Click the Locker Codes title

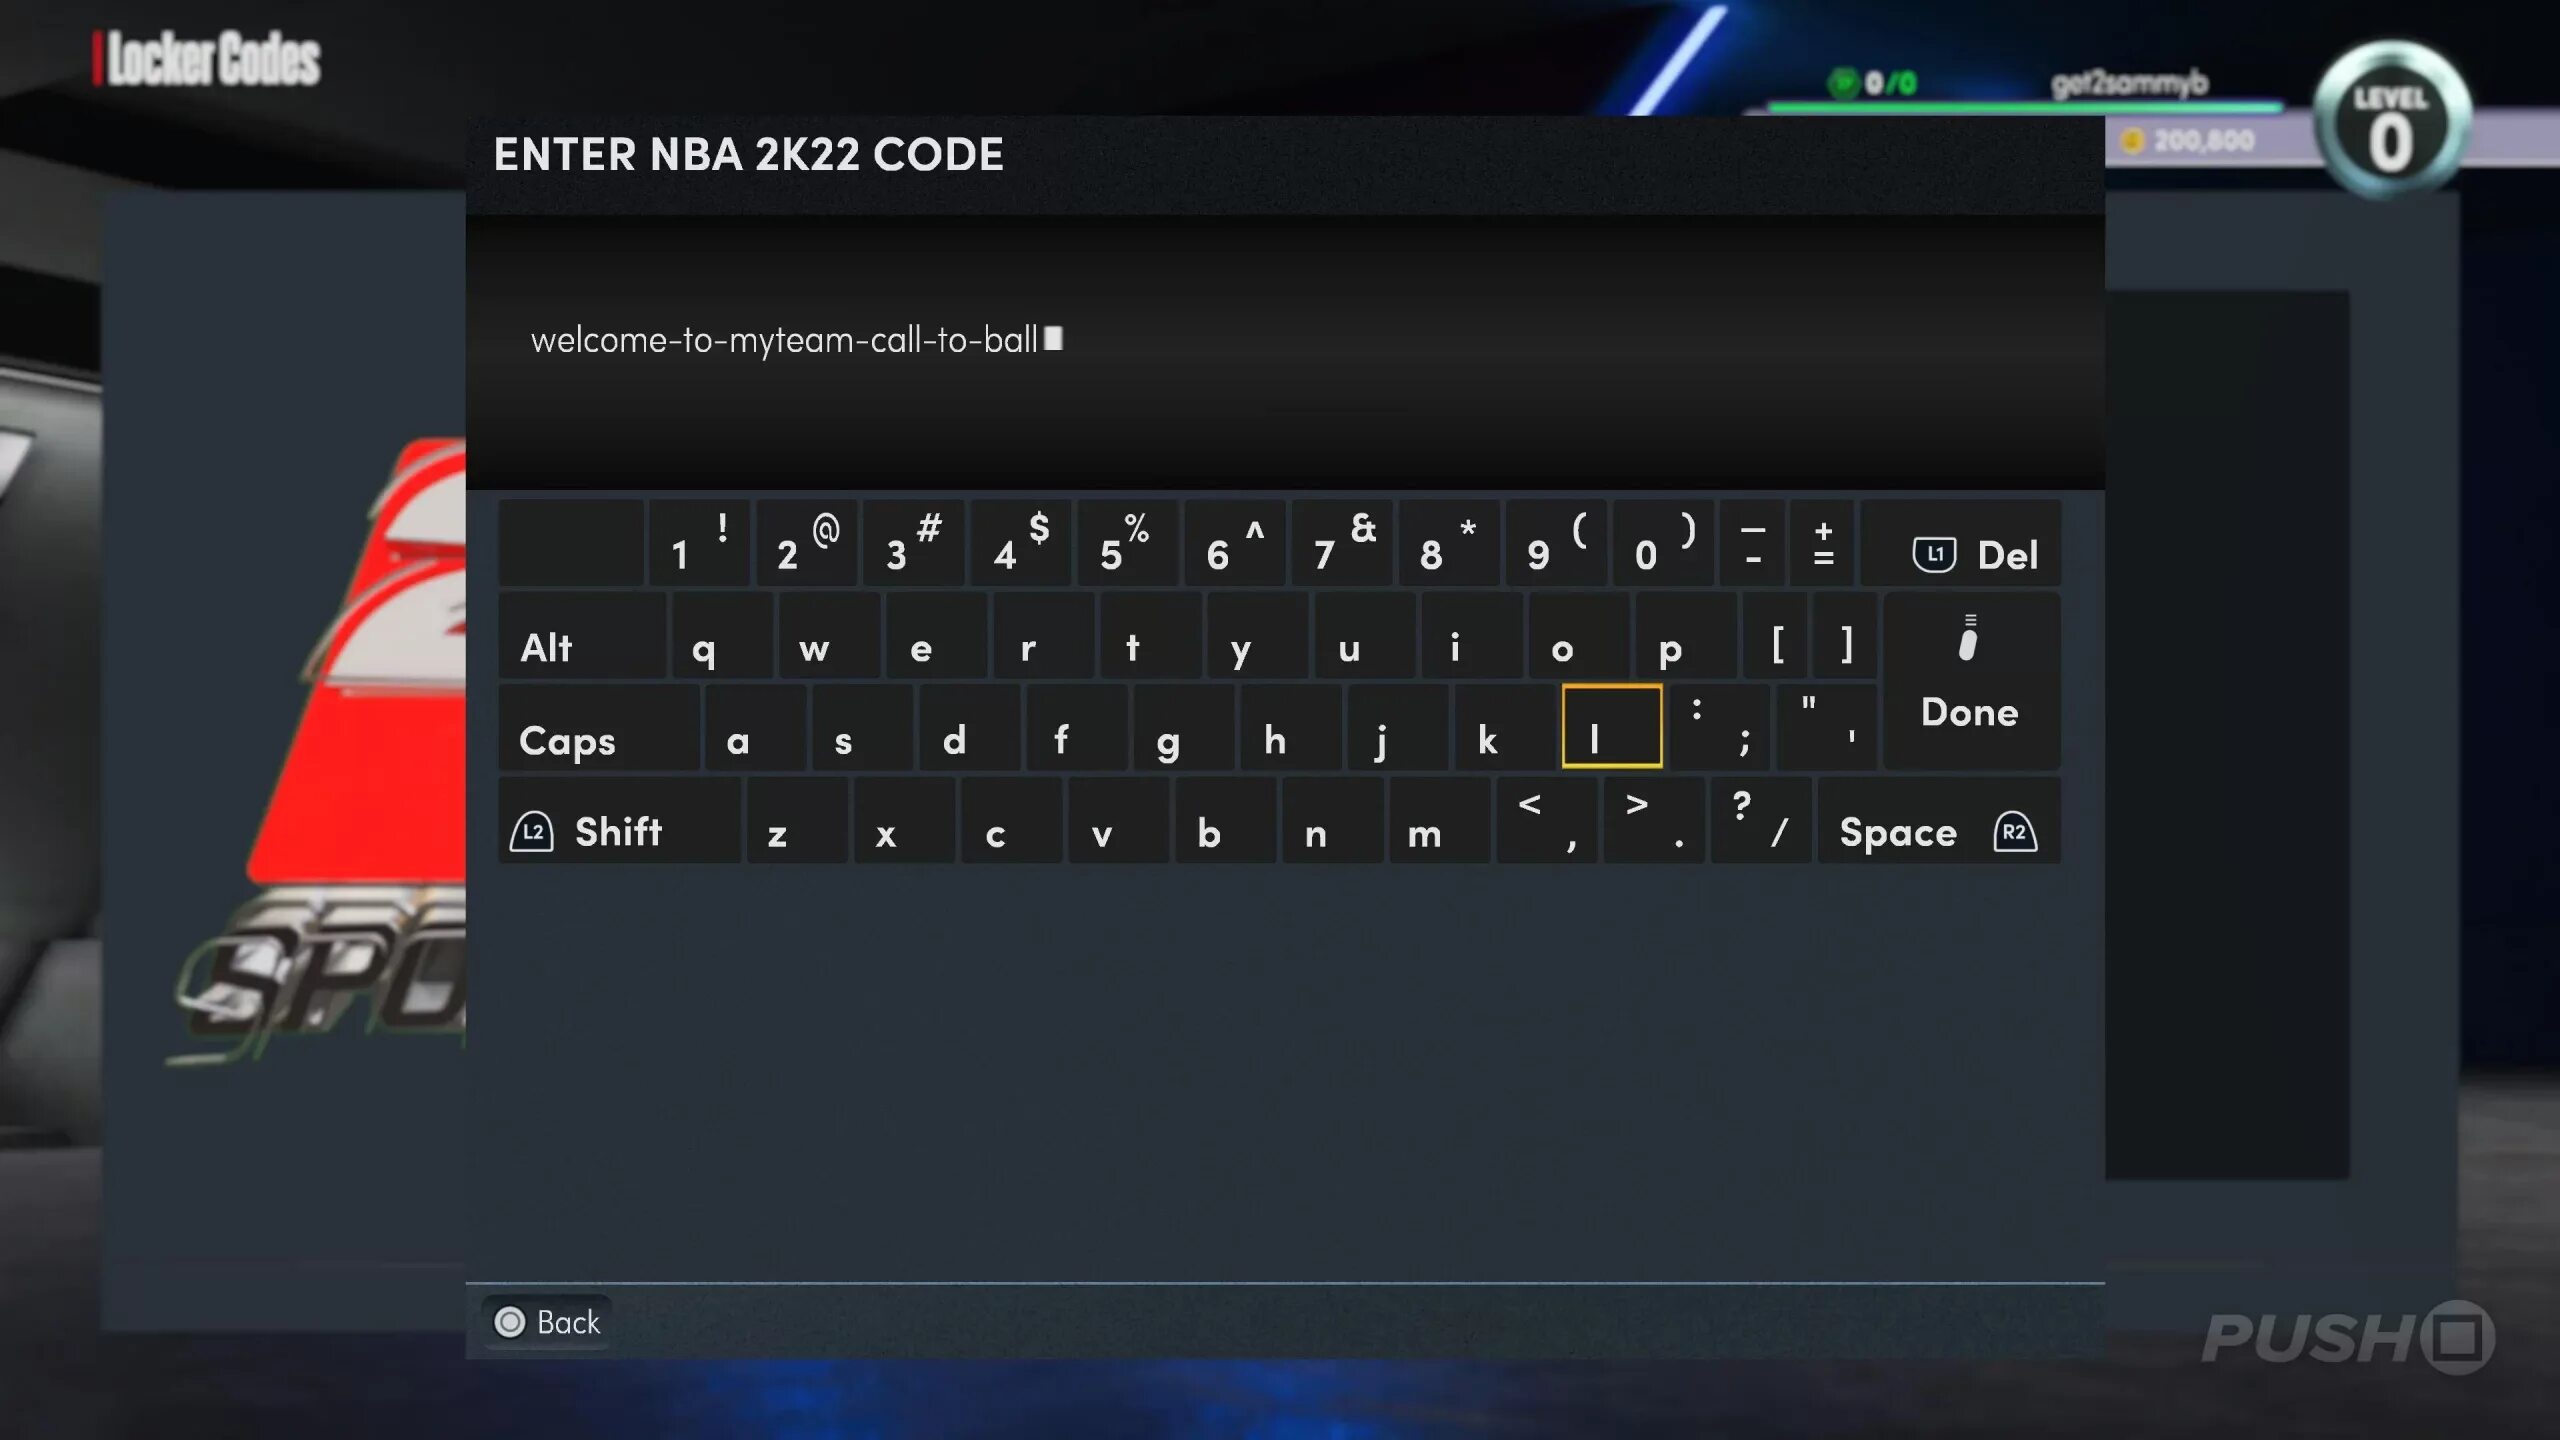pyautogui.click(x=213, y=59)
